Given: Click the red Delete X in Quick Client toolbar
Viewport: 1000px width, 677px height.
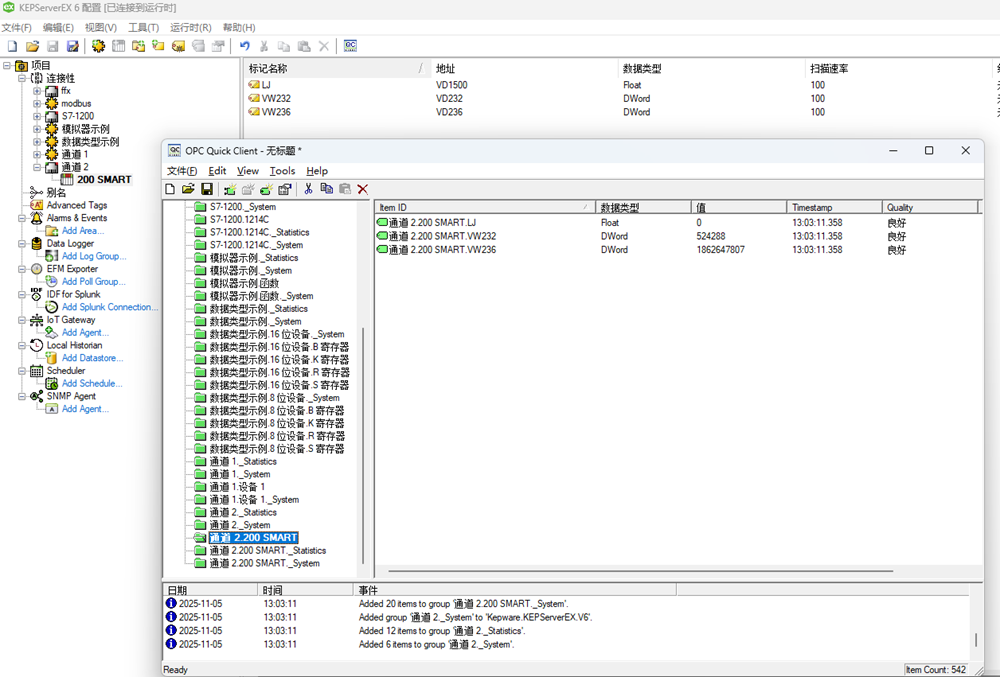Looking at the screenshot, I should 362,189.
